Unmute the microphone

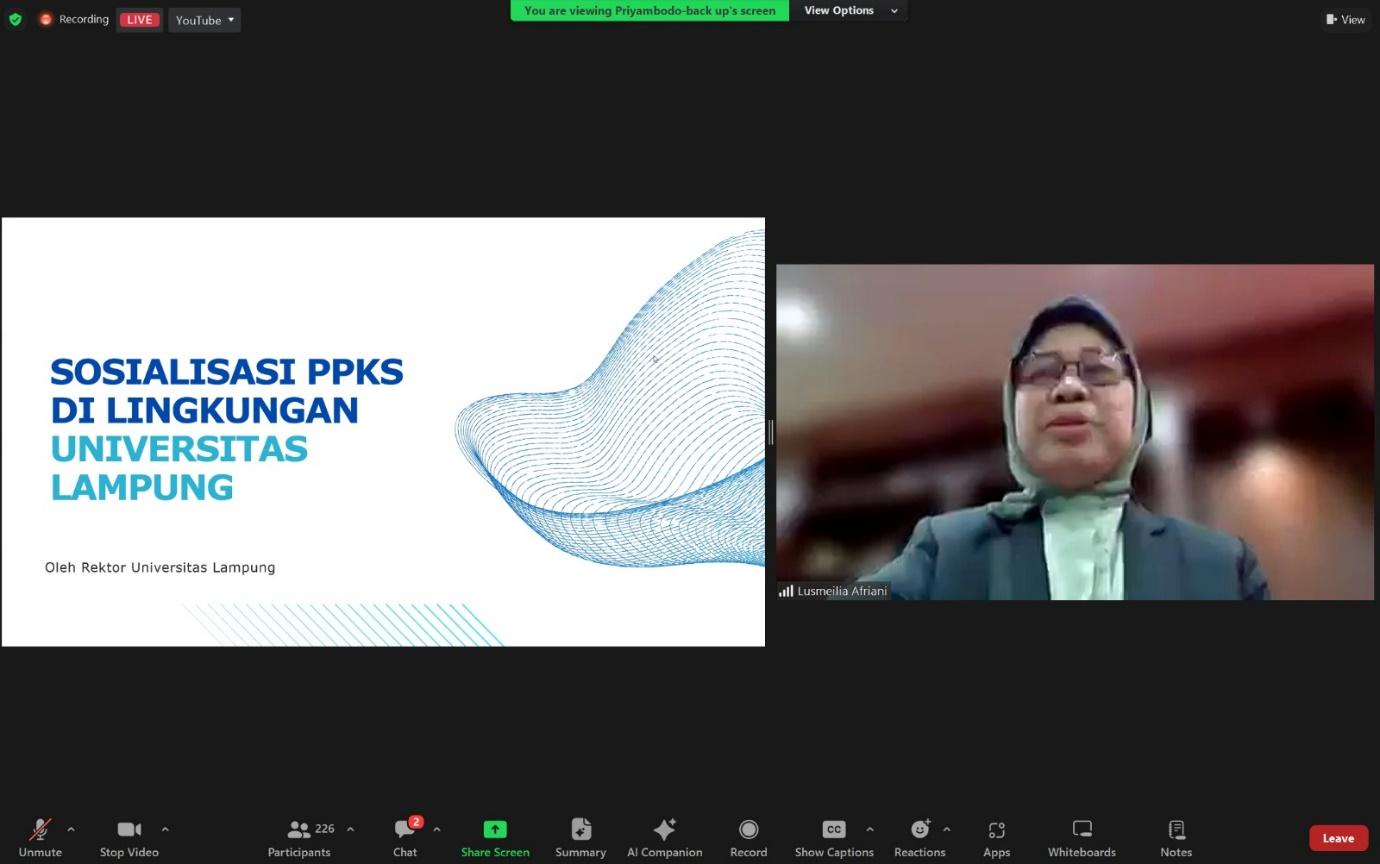click(40, 837)
